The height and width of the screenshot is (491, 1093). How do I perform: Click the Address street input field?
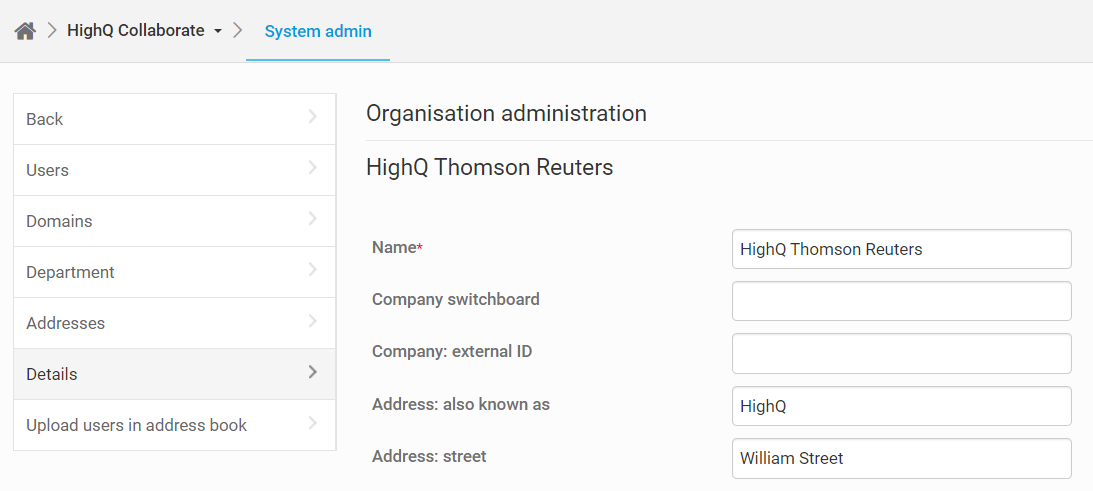[901, 458]
